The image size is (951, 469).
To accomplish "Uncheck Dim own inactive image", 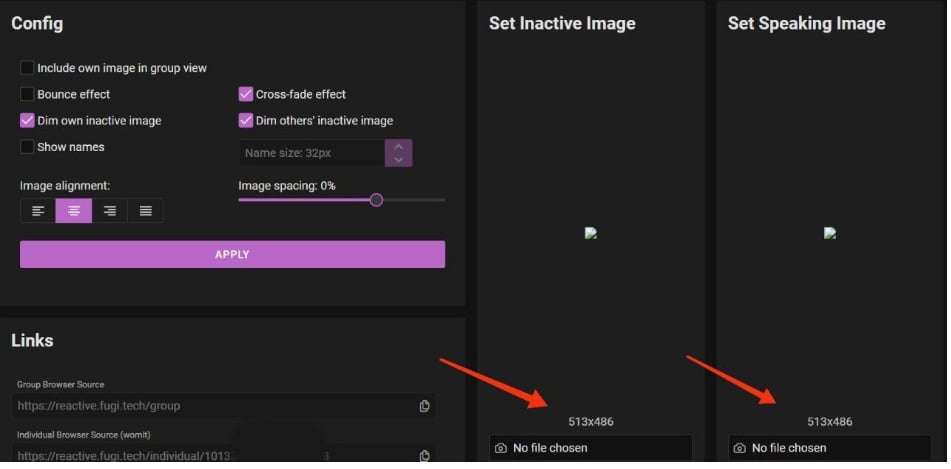I will (27, 120).
